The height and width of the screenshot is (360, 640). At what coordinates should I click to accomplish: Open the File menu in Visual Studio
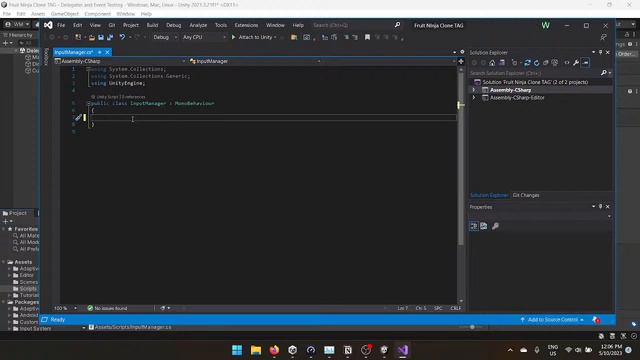[61, 25]
